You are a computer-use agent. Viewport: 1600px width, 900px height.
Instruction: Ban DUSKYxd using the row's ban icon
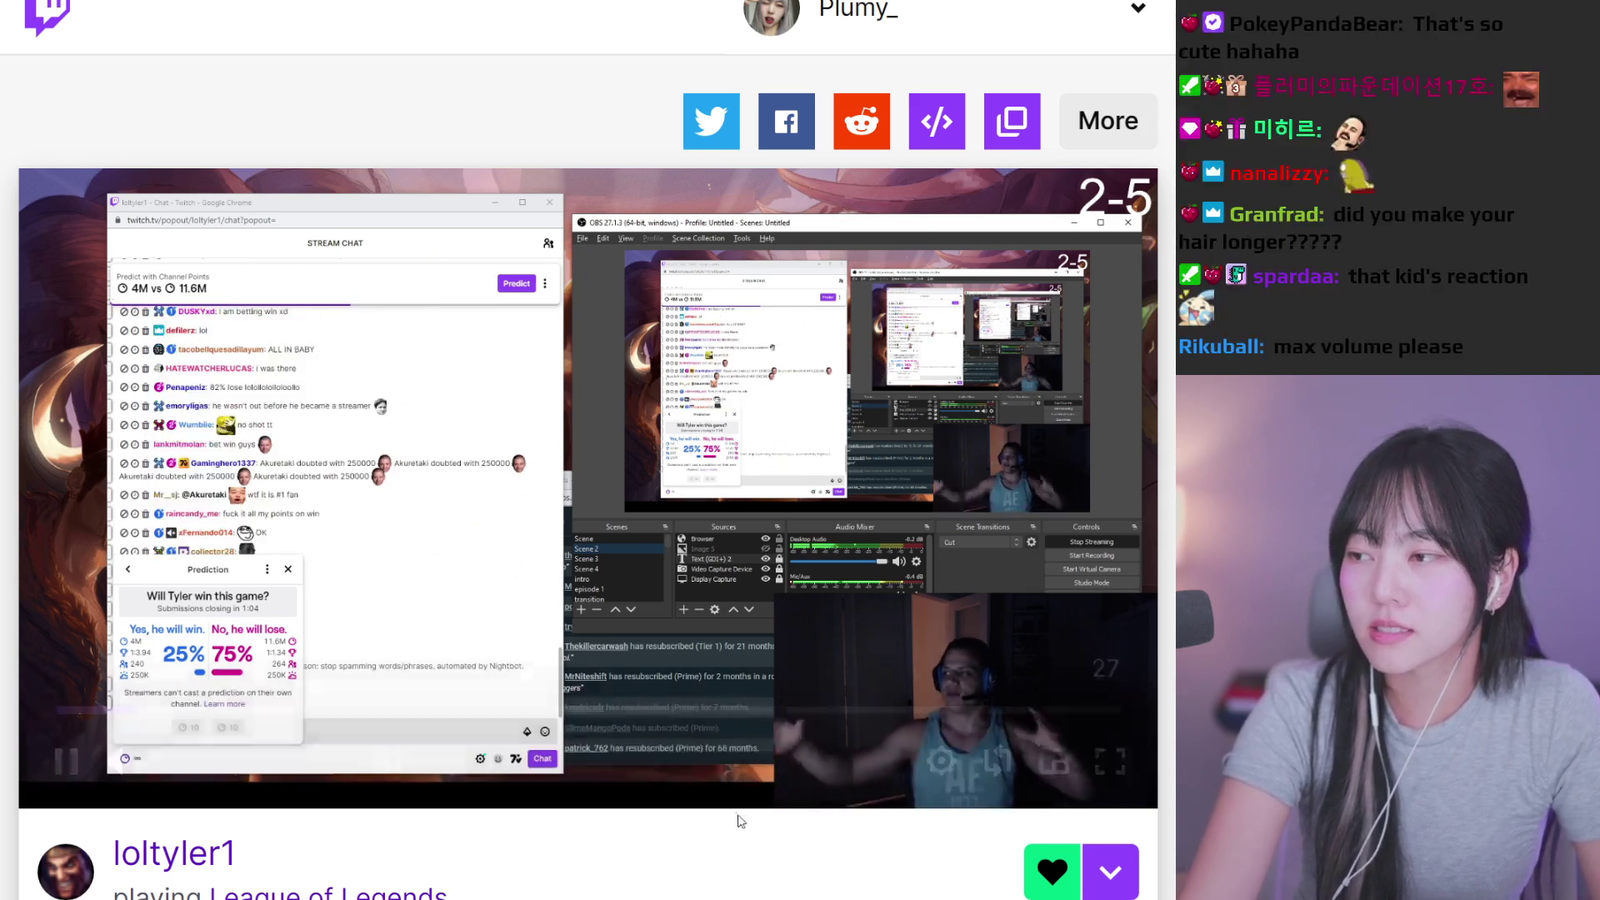(x=124, y=312)
